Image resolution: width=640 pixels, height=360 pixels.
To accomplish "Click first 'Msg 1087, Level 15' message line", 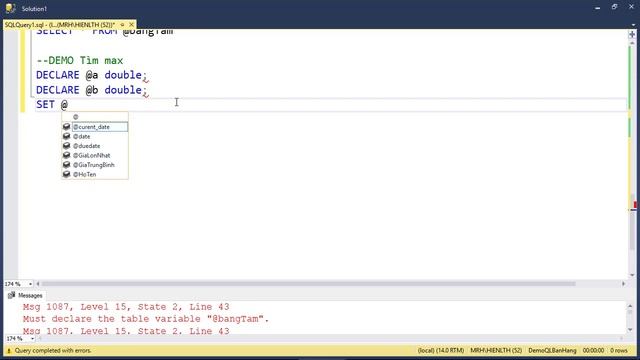I will [126, 307].
